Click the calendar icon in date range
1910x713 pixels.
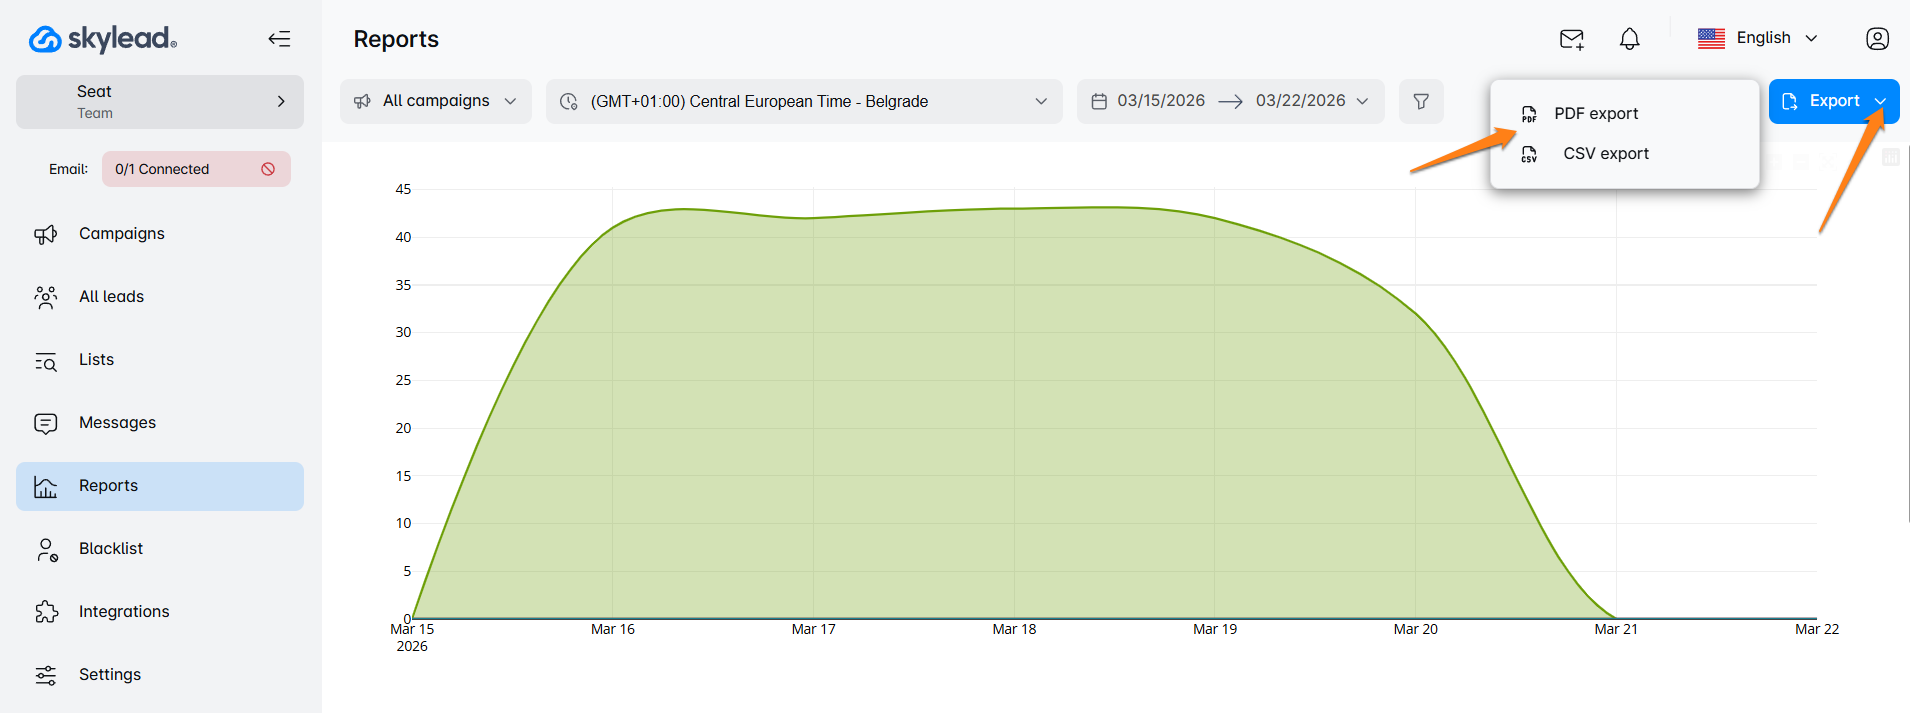point(1099,101)
